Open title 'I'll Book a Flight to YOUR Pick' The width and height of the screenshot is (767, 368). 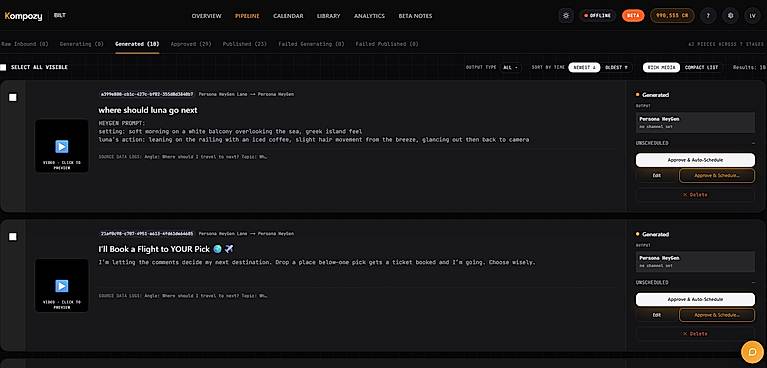166,249
